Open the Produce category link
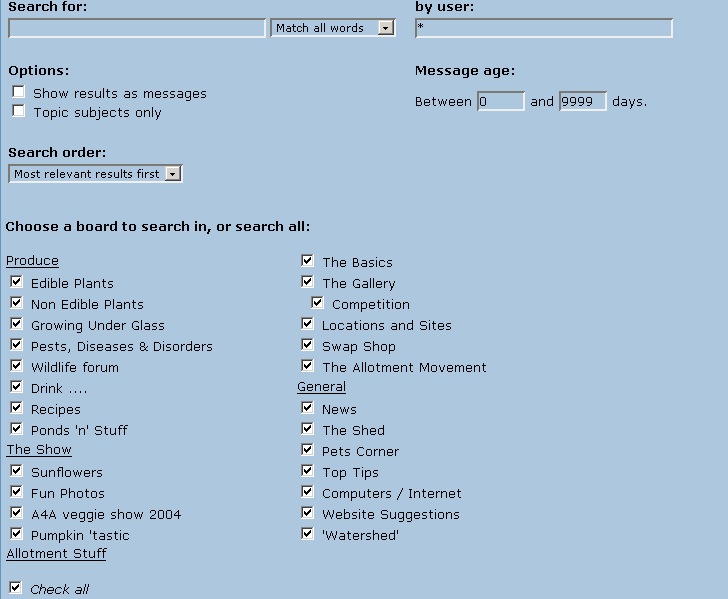Screen dimensions: 728x599 pos(32,261)
